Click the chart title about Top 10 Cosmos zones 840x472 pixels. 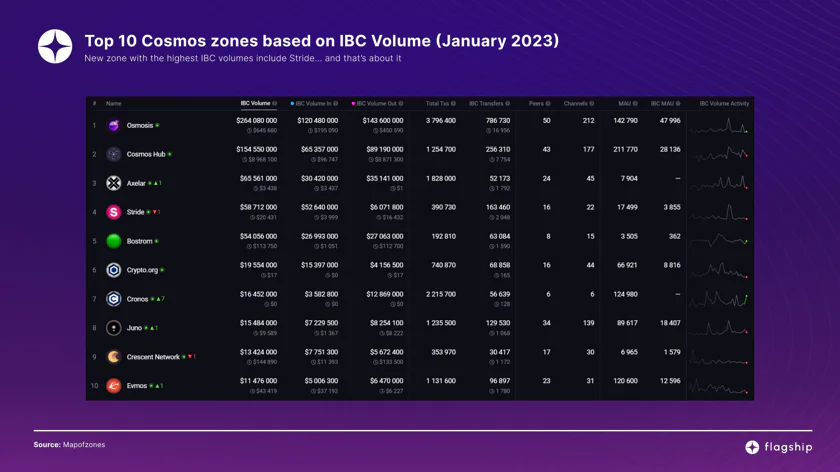(x=321, y=41)
